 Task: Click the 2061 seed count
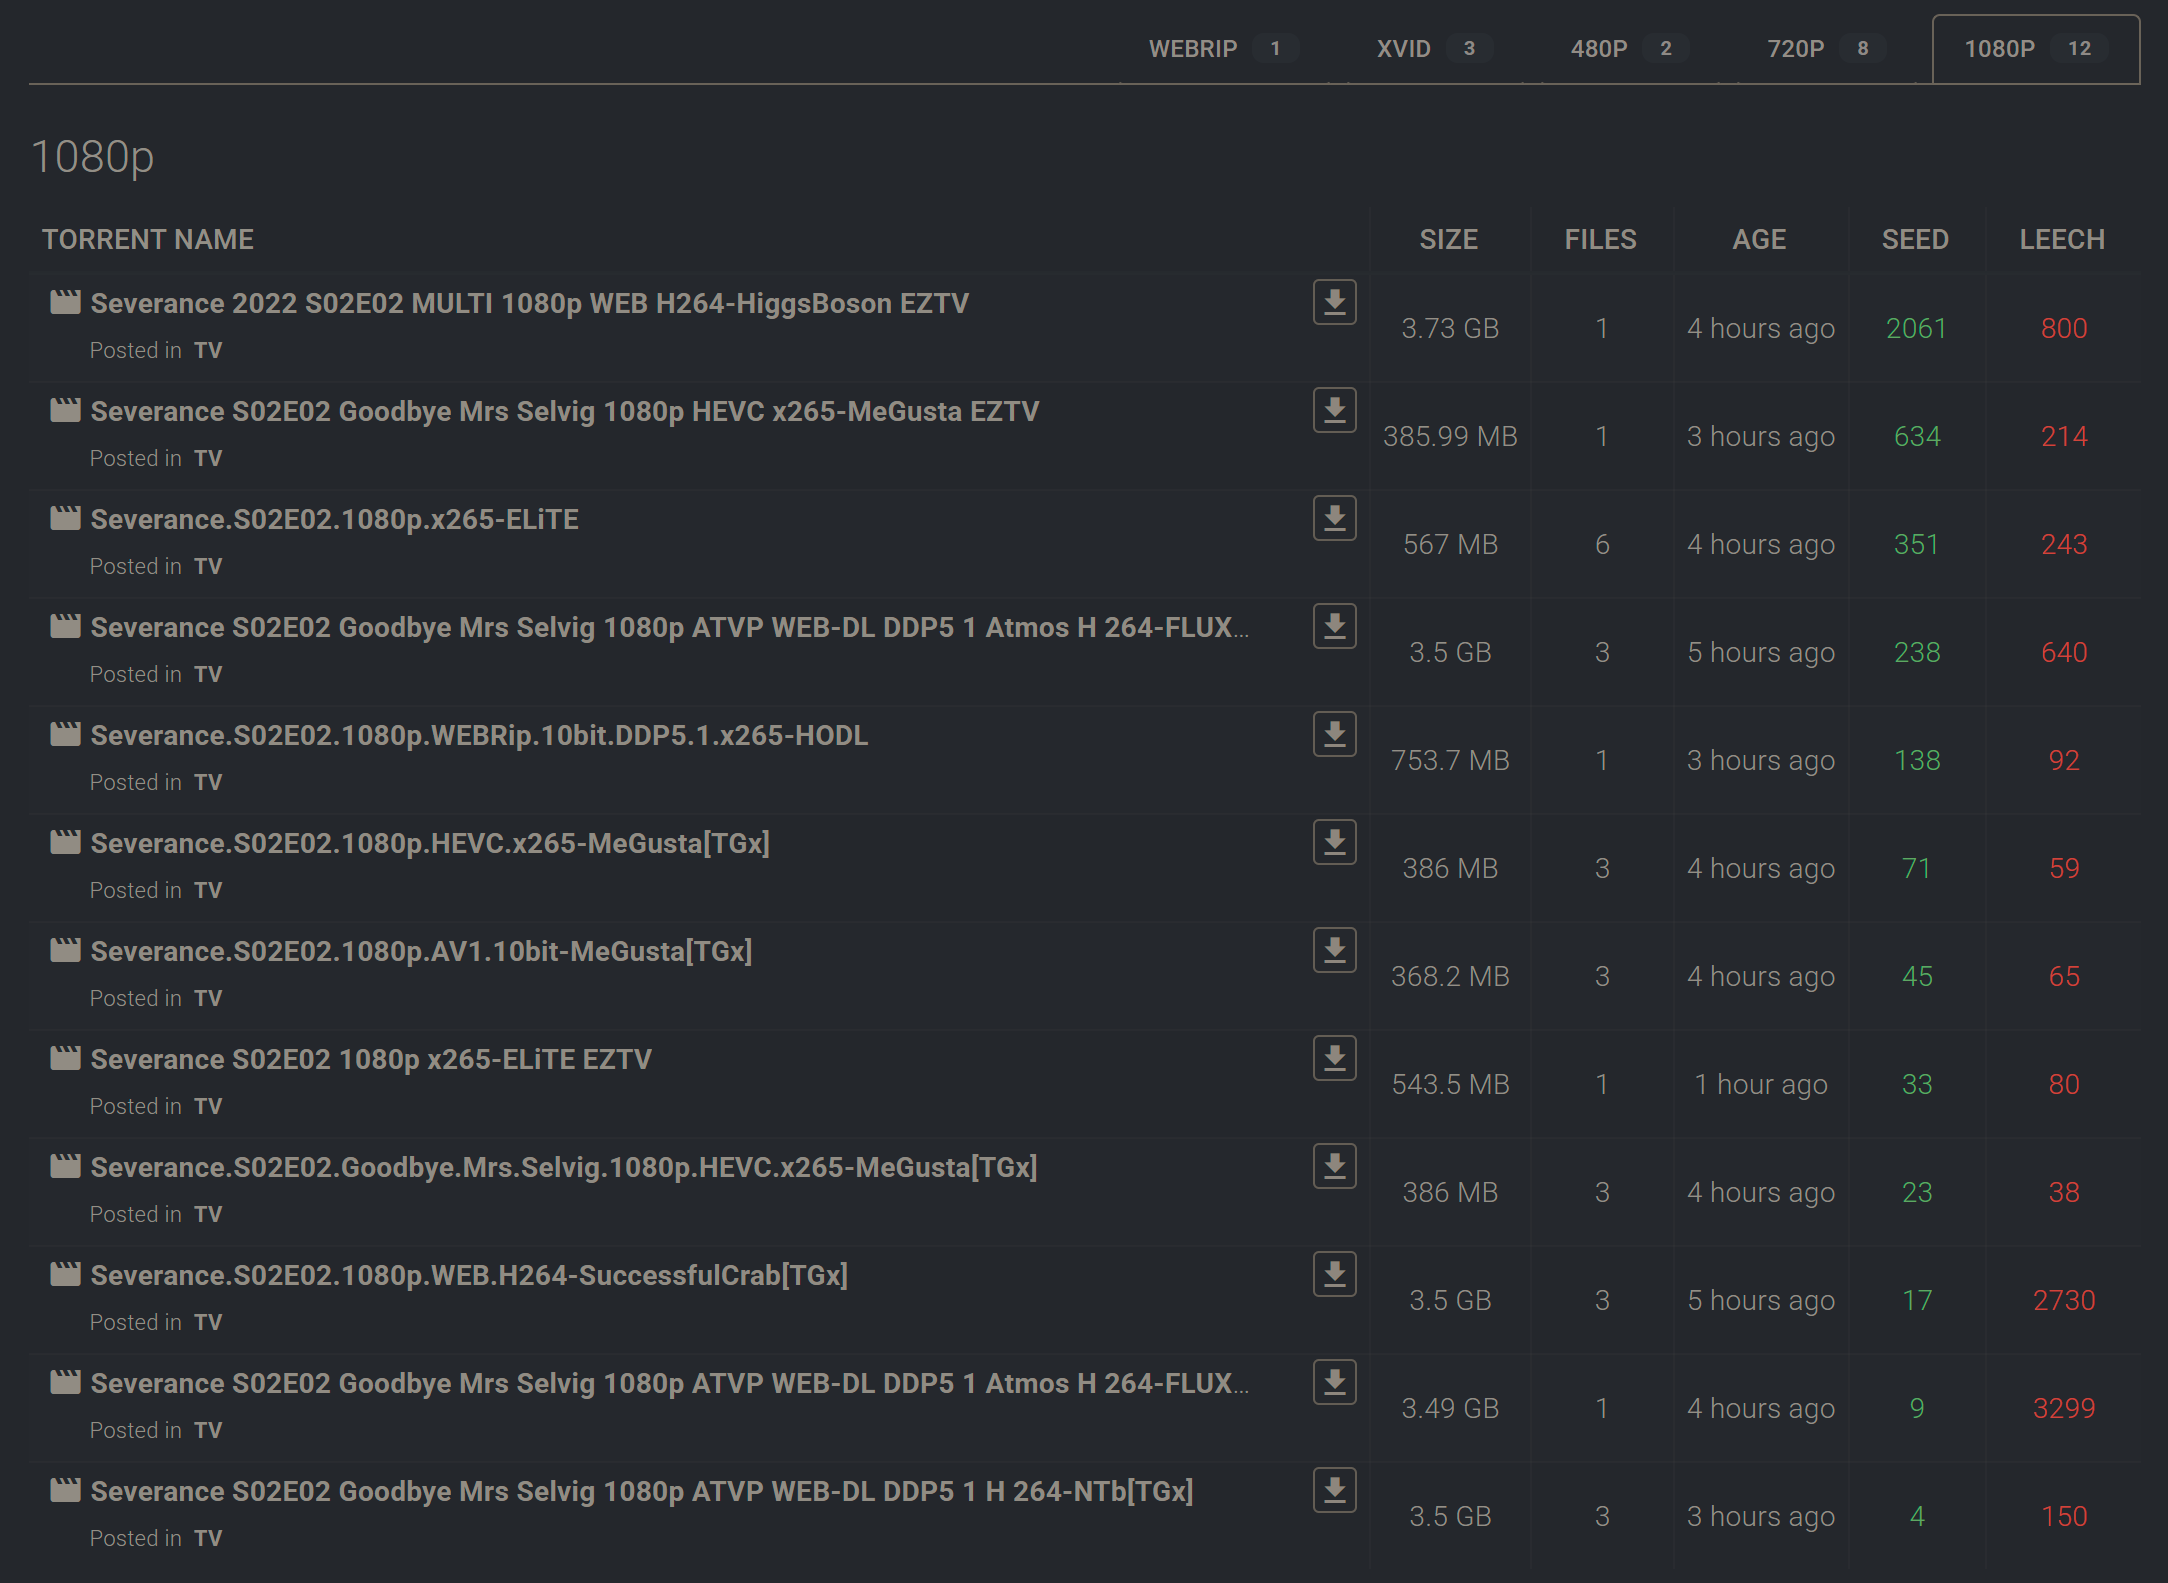click(1916, 328)
